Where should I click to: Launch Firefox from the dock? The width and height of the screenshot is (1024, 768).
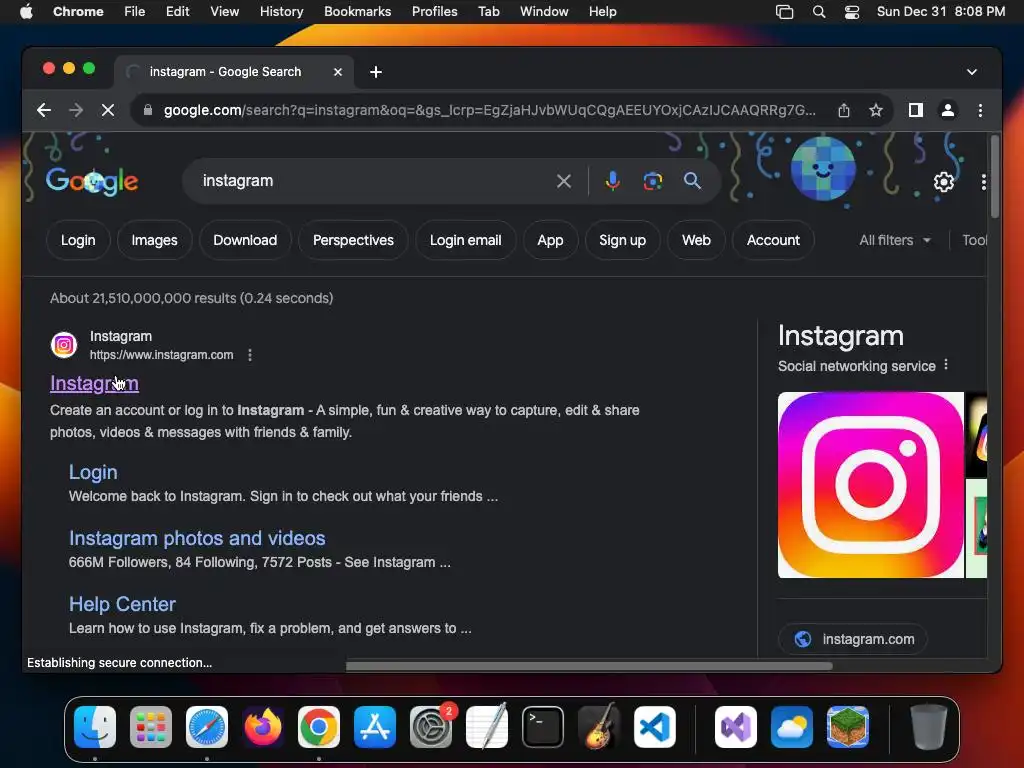pyautogui.click(x=263, y=727)
